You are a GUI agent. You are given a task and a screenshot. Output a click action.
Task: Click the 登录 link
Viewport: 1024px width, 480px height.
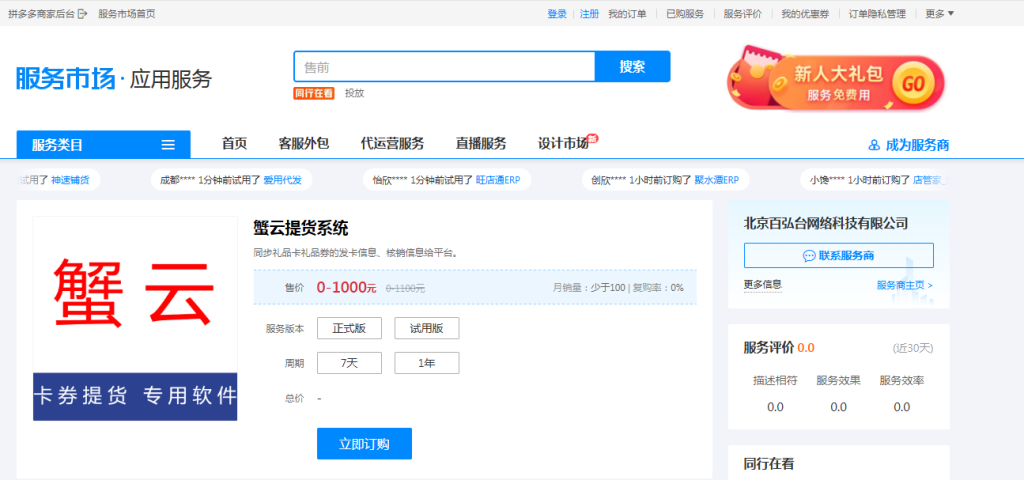coord(557,14)
